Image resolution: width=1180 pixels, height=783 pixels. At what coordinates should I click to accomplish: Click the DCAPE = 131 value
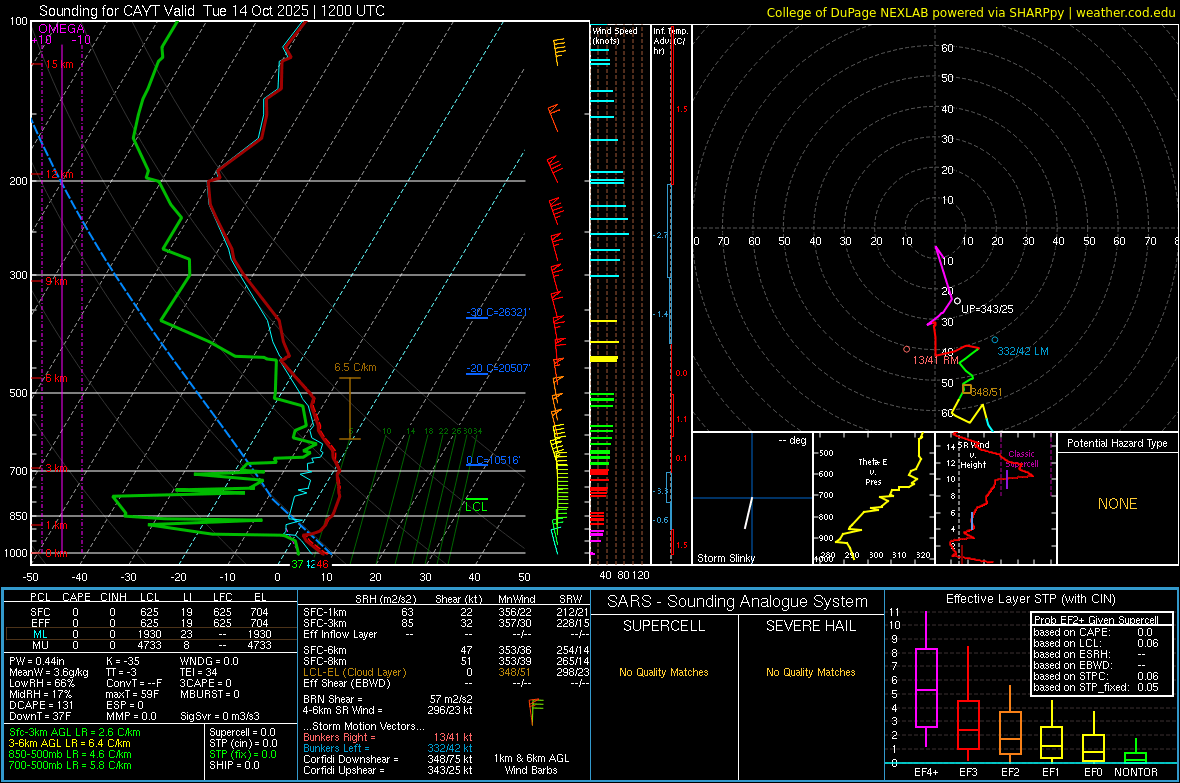41,705
